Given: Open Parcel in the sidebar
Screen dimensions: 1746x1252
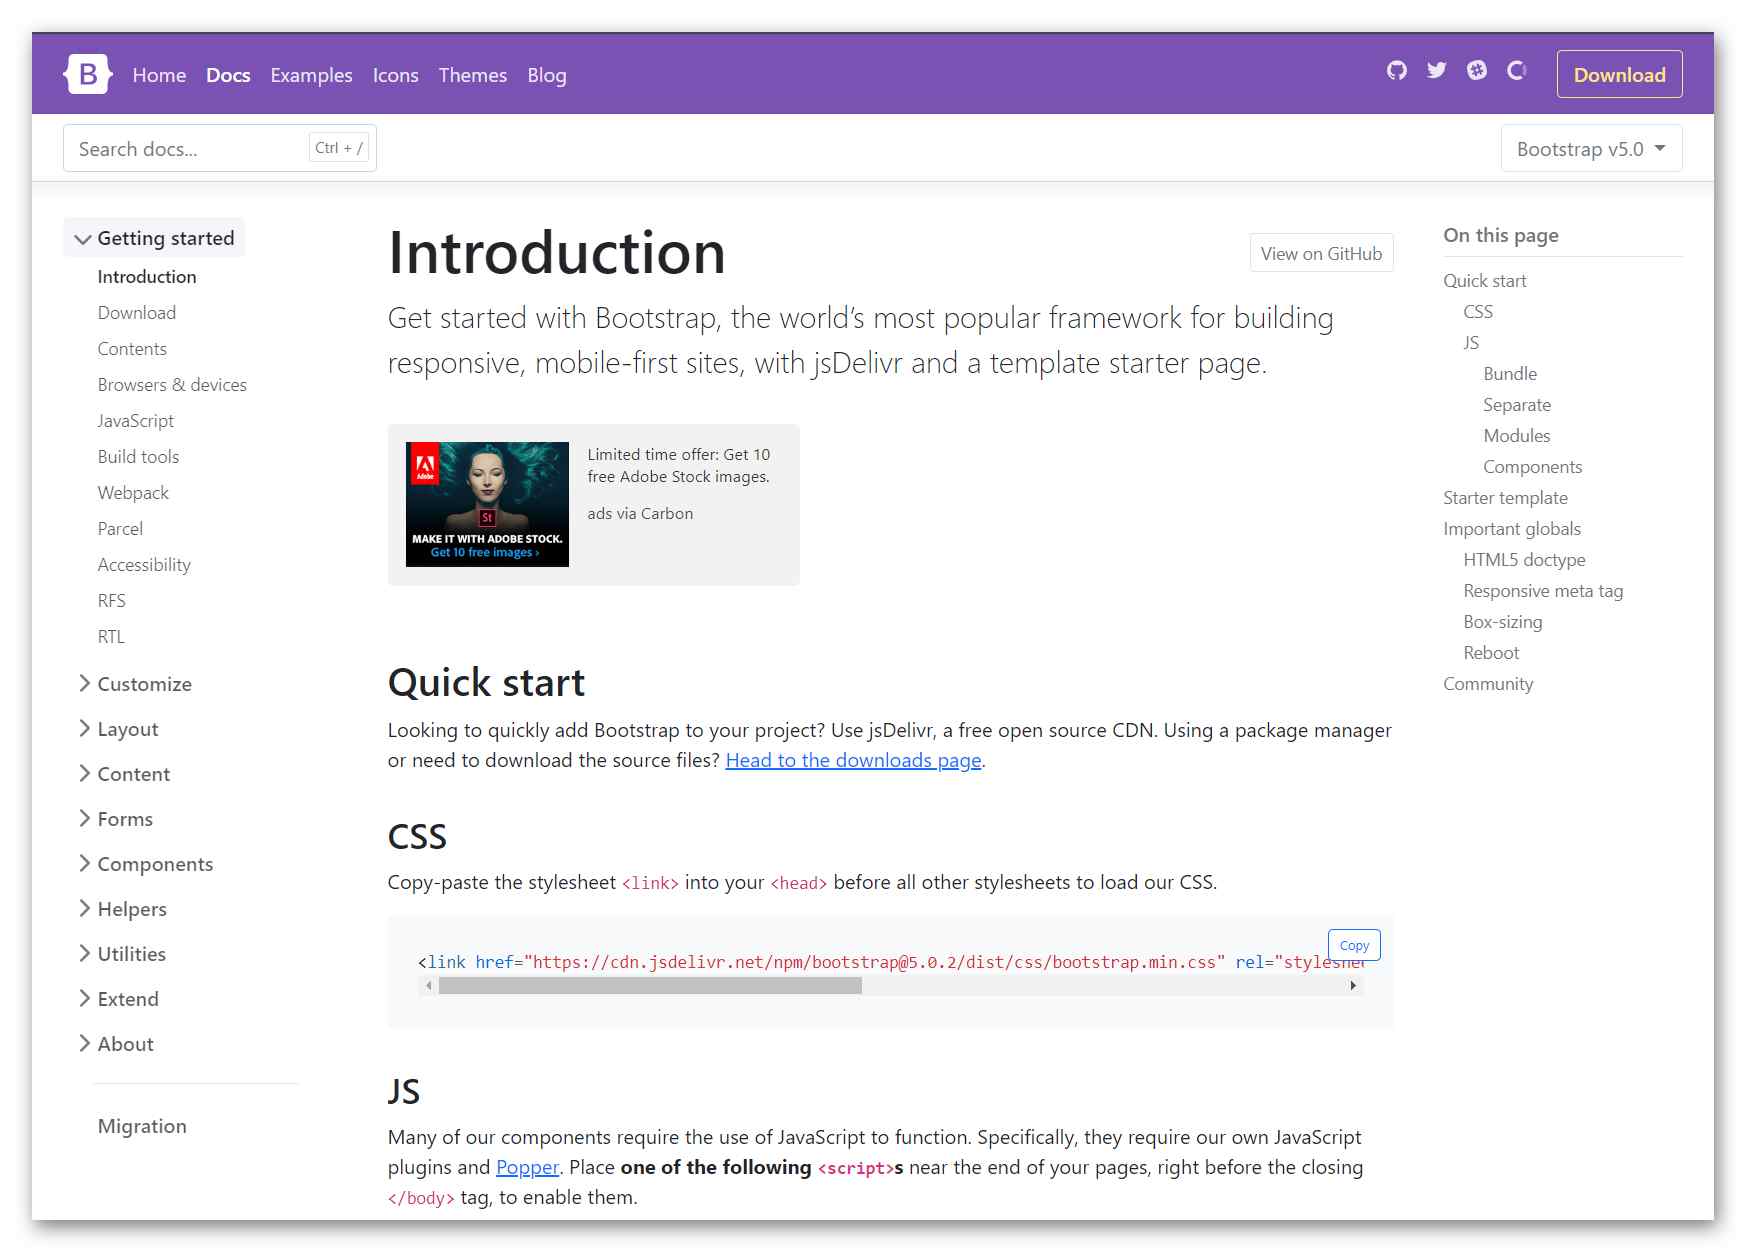Looking at the screenshot, I should coord(120,528).
